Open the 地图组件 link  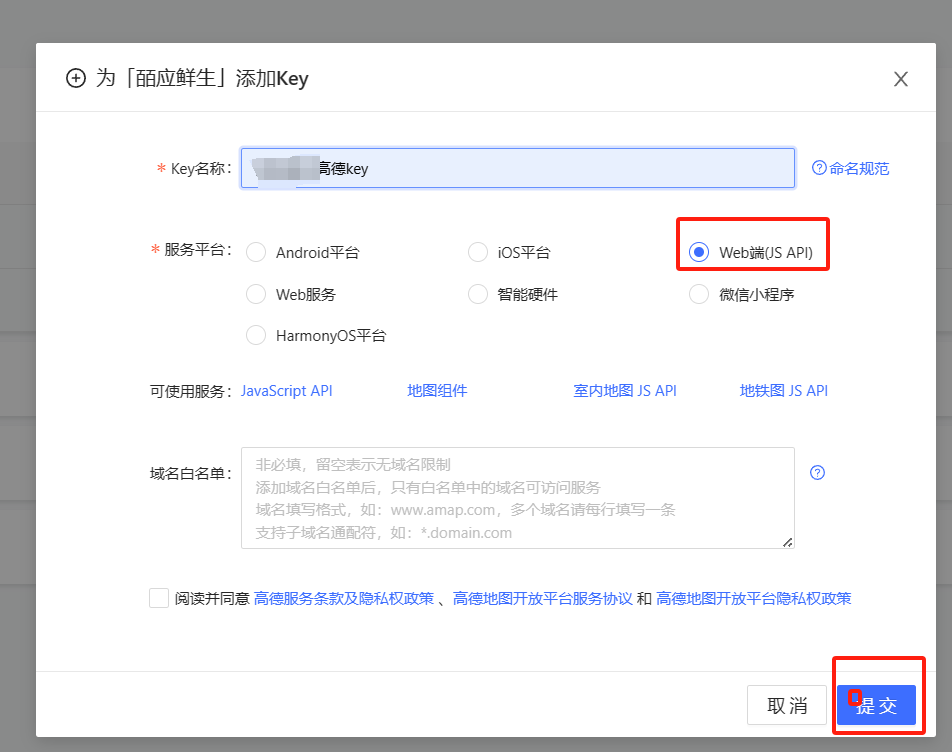coord(437,391)
